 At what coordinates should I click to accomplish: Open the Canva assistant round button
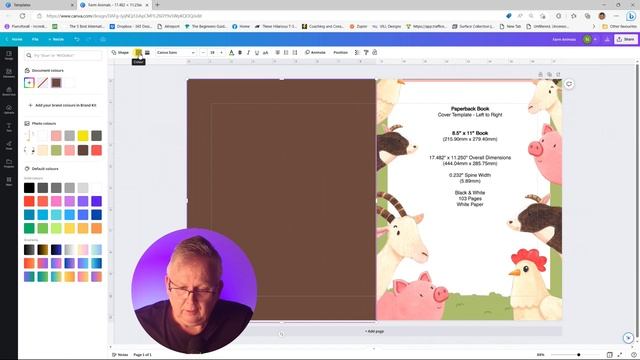pos(628,338)
